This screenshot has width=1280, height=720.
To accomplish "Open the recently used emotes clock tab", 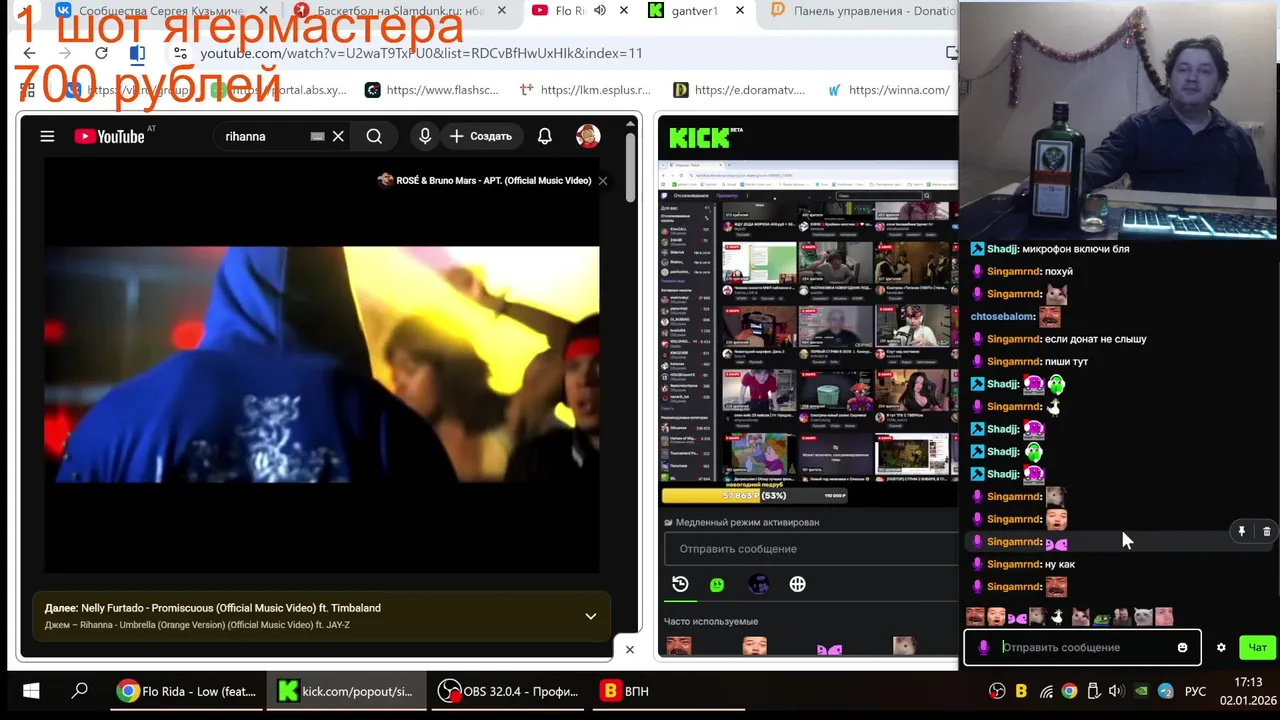I will point(680,585).
